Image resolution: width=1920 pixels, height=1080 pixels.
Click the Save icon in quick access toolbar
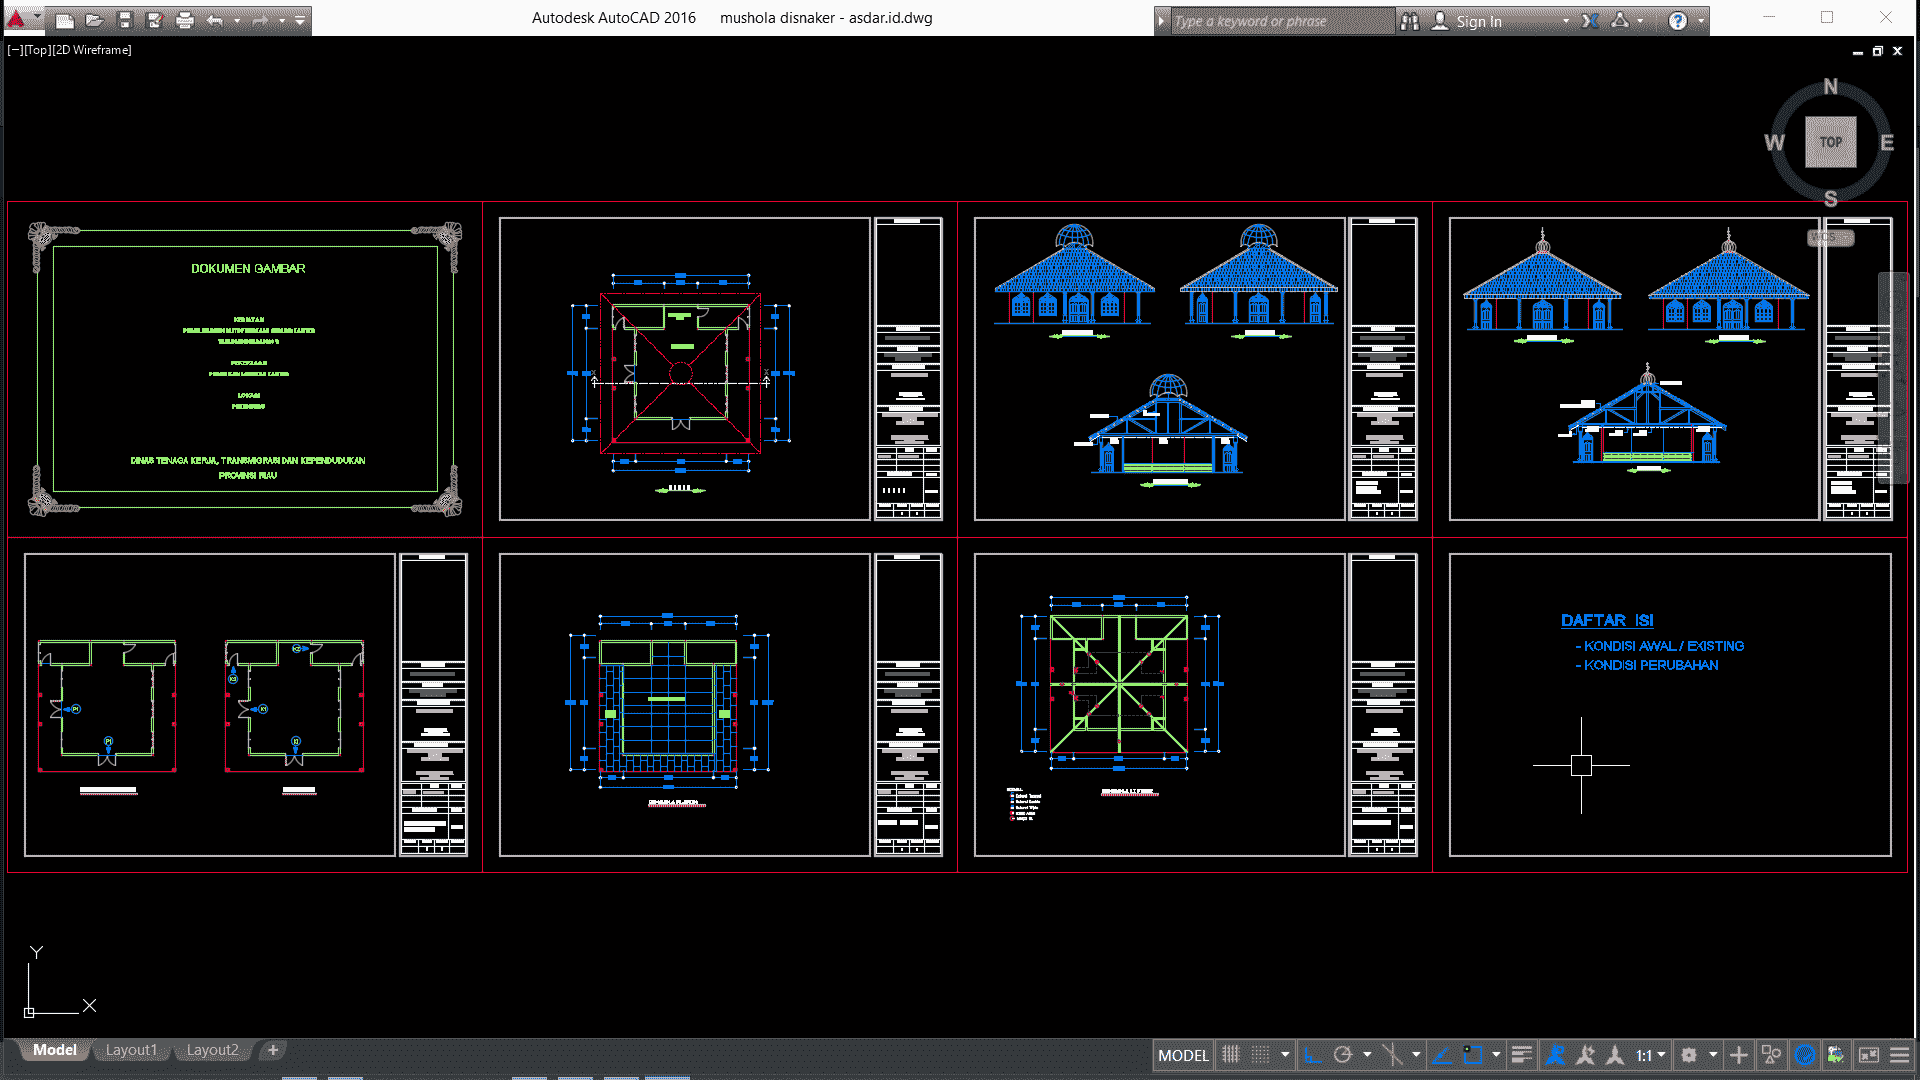(x=125, y=20)
